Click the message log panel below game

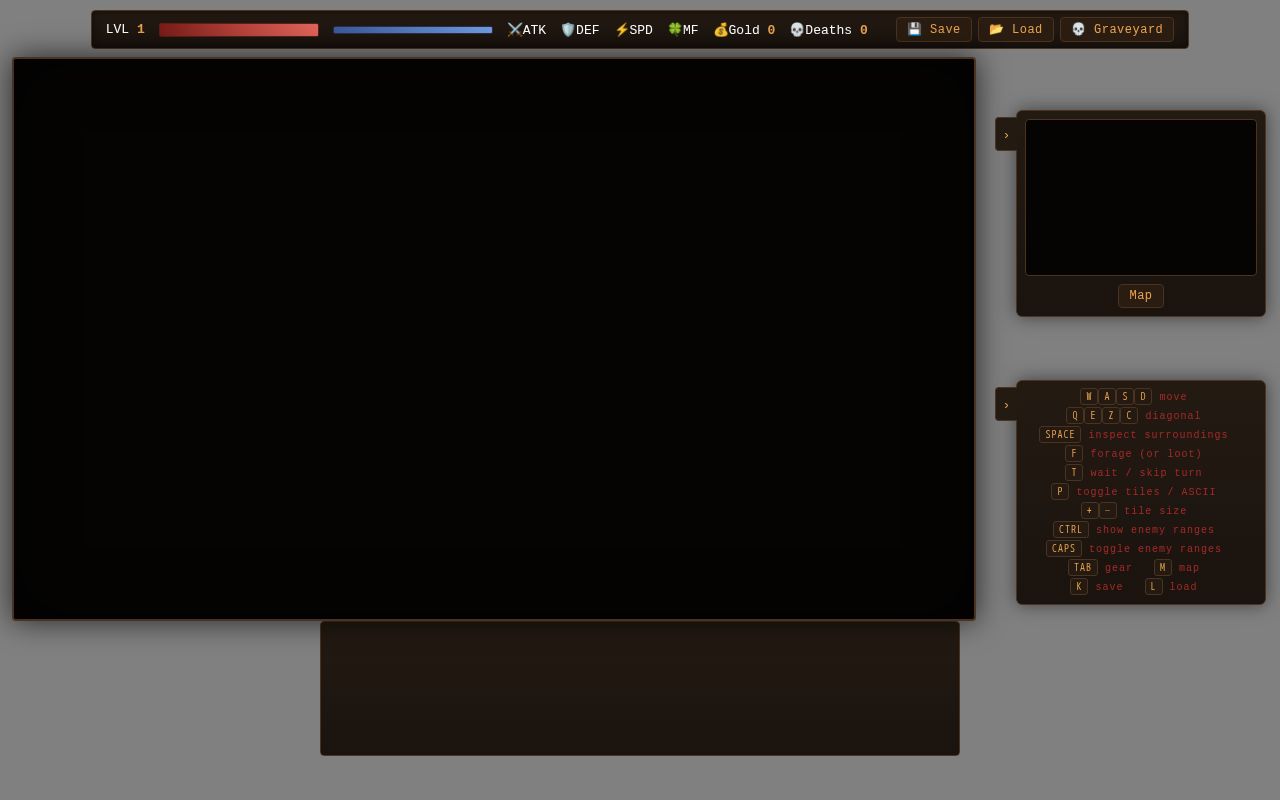point(640,688)
